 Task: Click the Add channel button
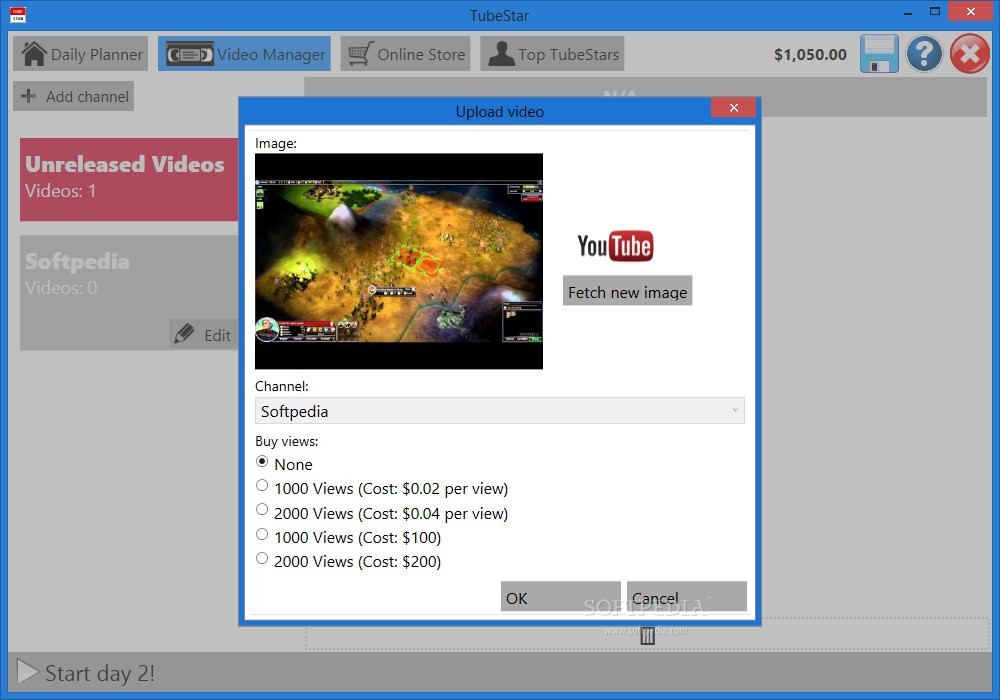[x=73, y=96]
